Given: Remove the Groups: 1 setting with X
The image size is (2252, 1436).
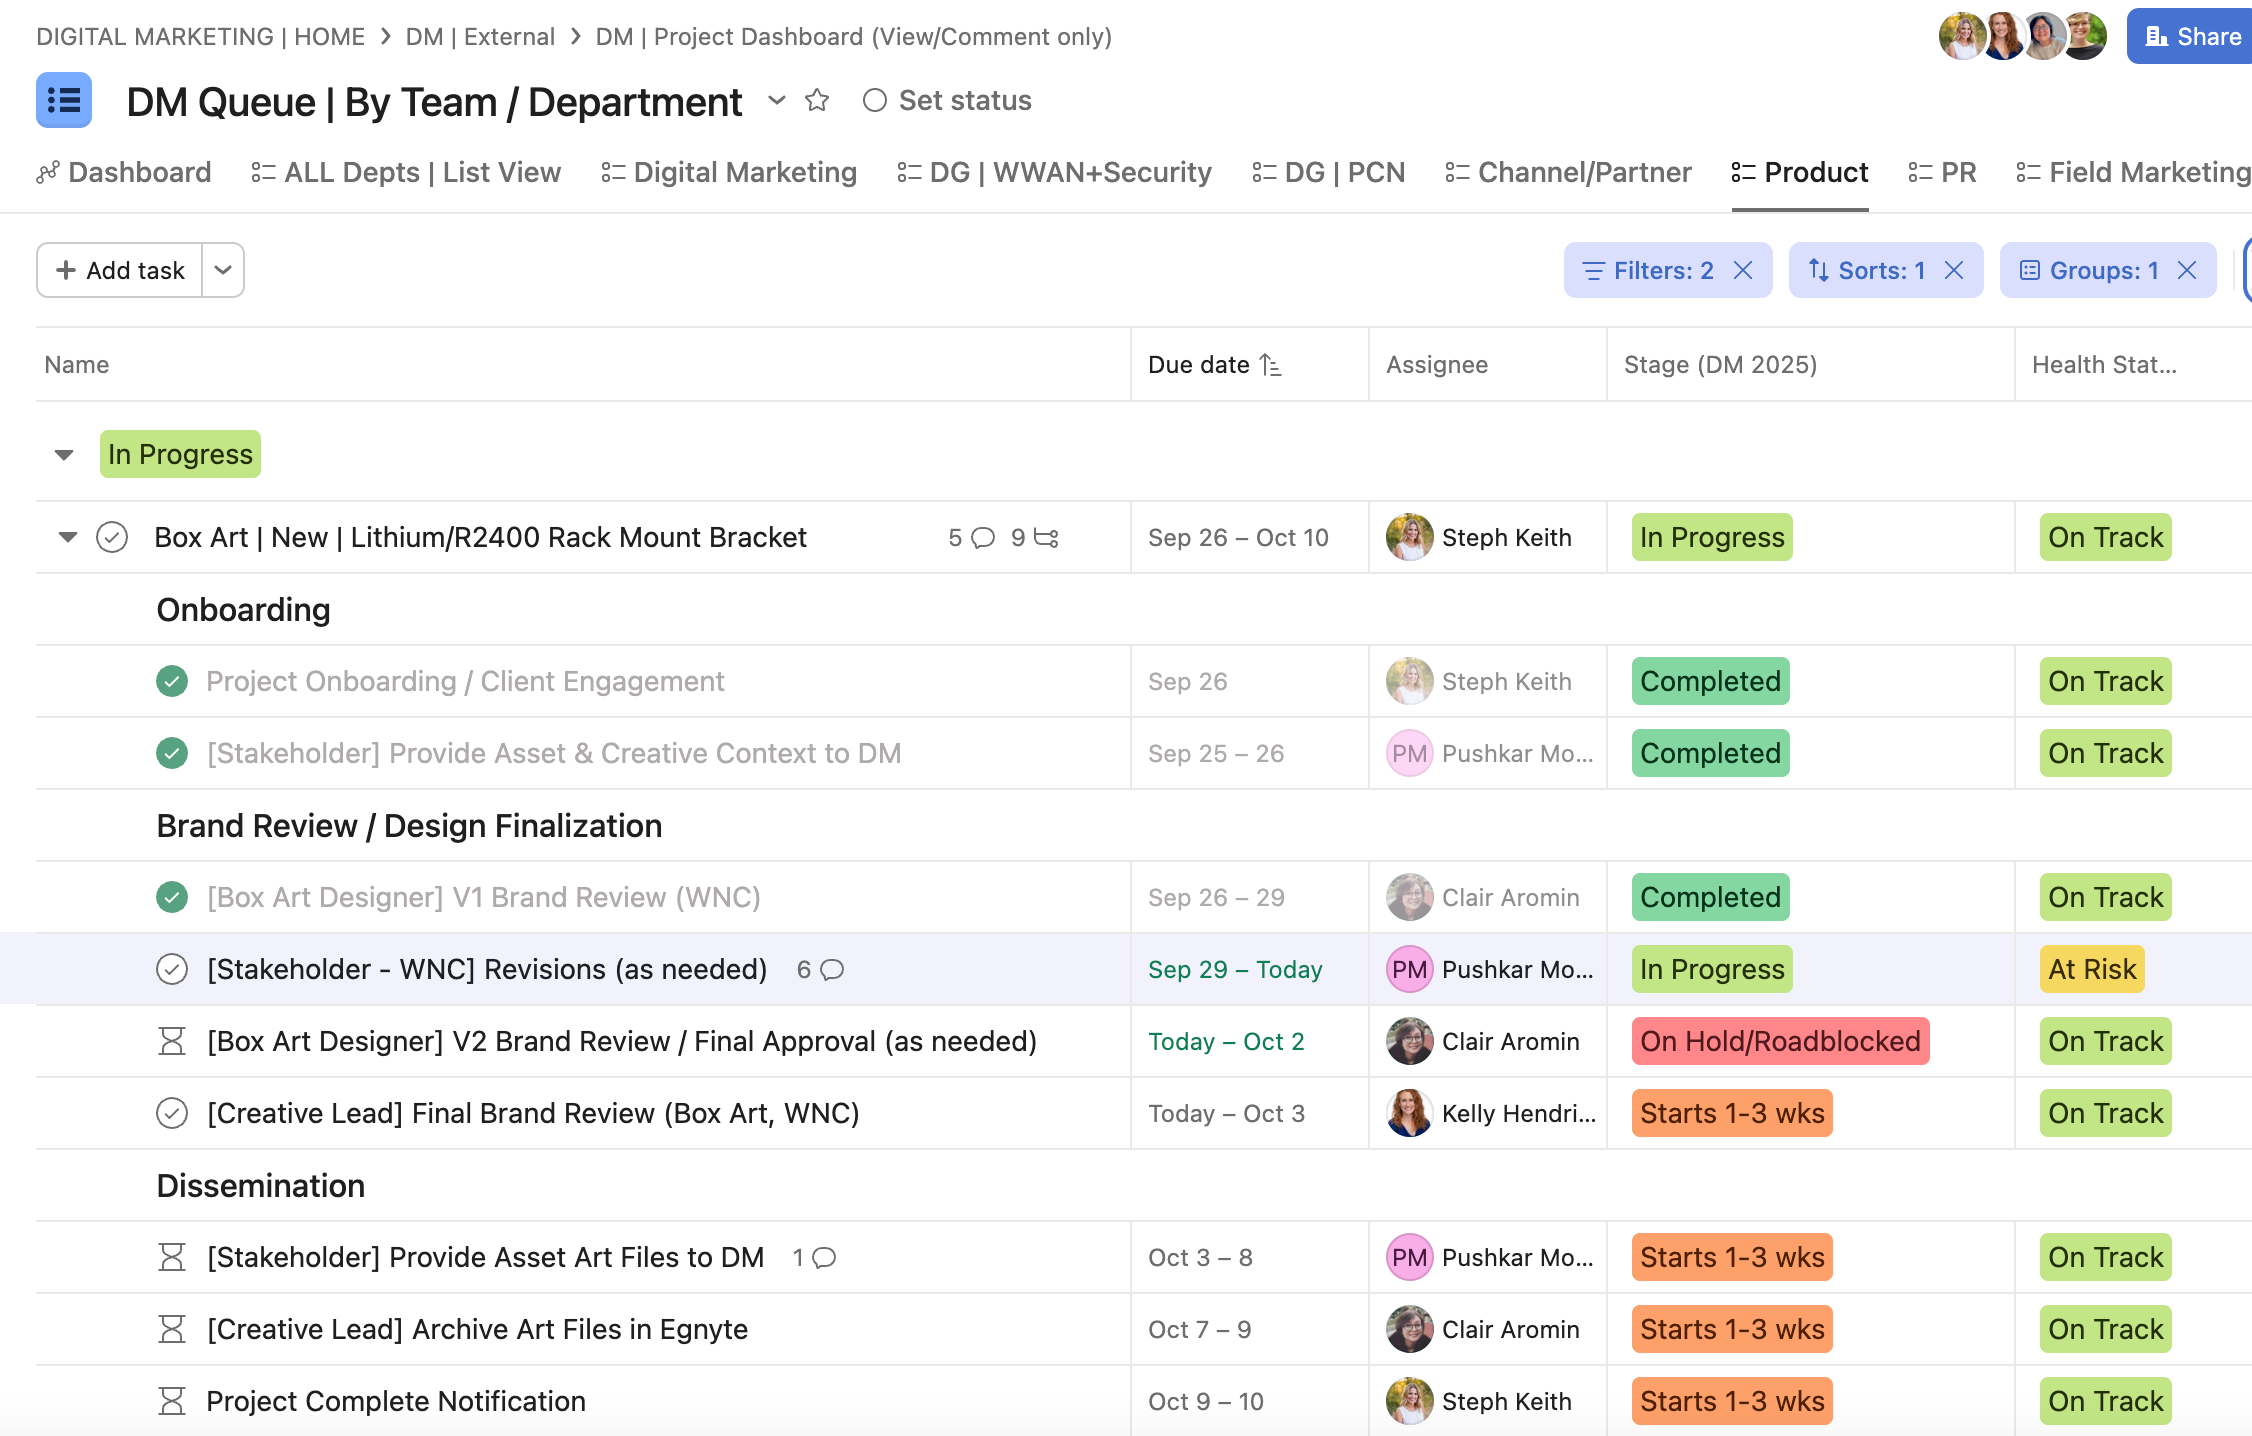Looking at the screenshot, I should [2187, 271].
